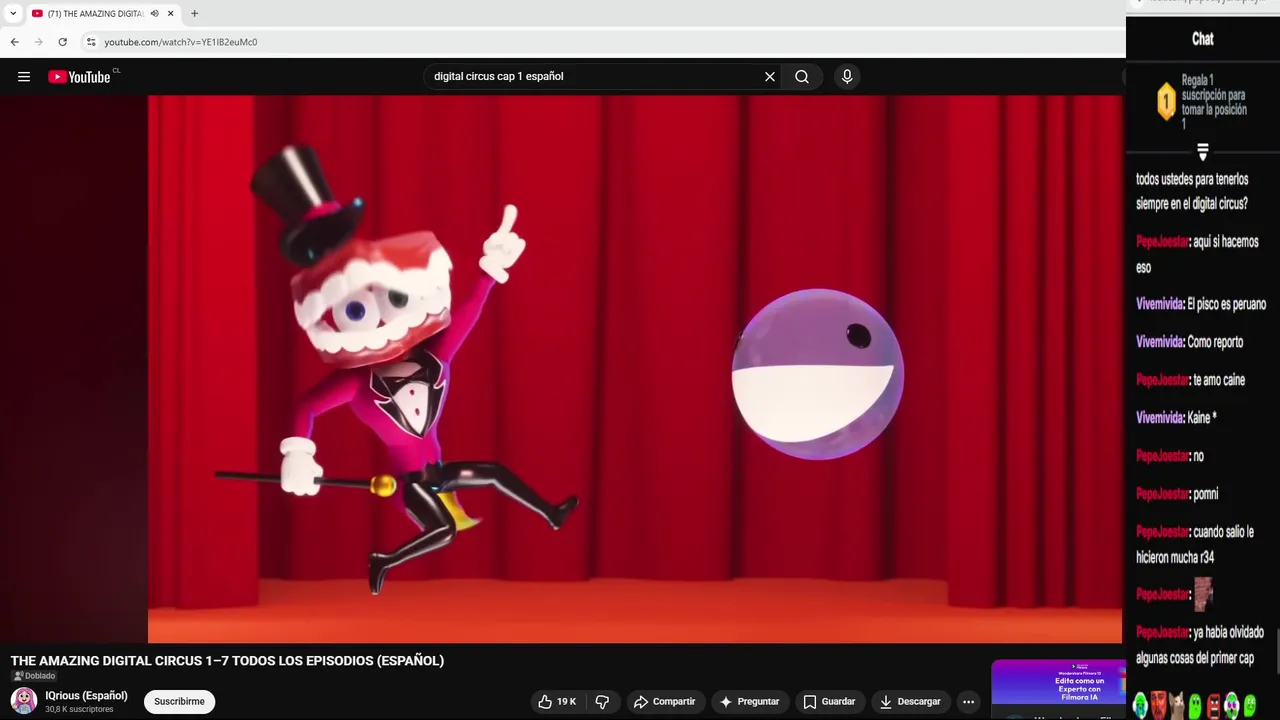Click the browser forward arrow
The image size is (1280, 720).
pyautogui.click(x=38, y=42)
